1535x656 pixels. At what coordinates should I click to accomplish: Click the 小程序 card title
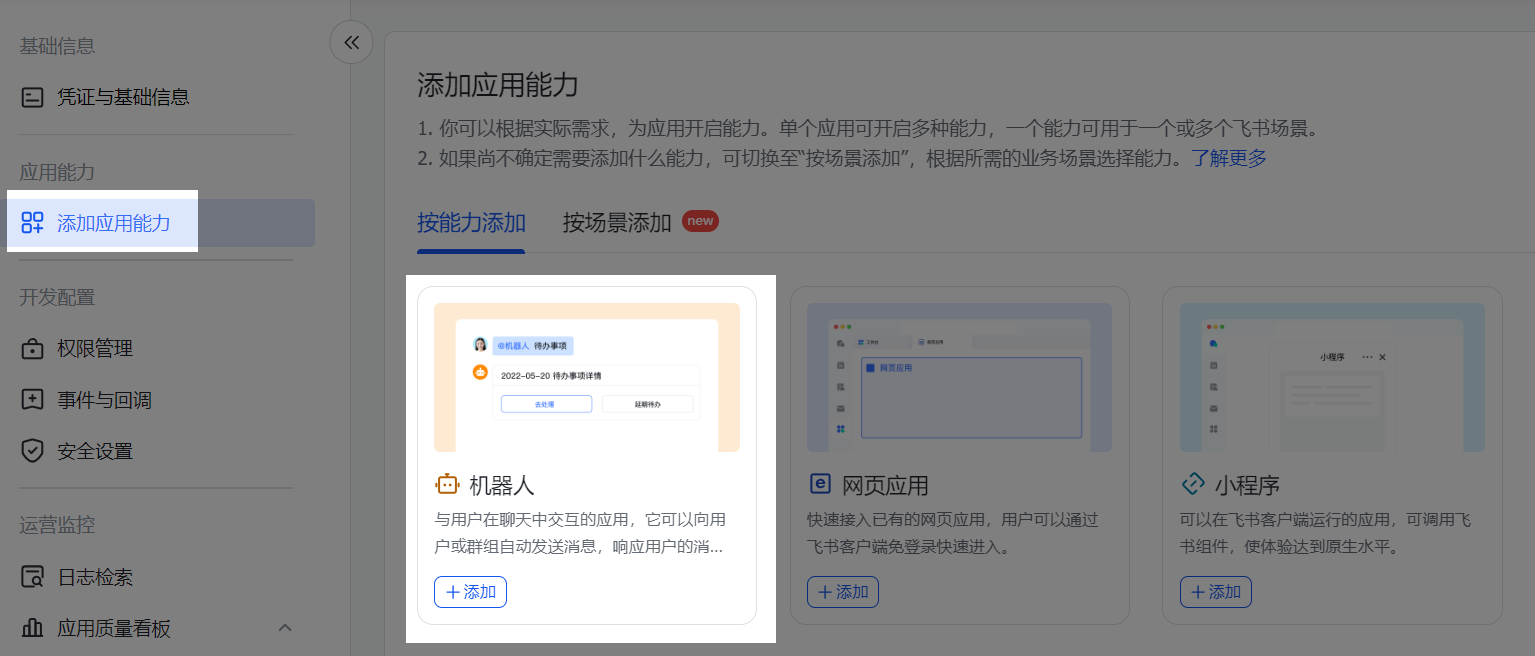click(1247, 486)
